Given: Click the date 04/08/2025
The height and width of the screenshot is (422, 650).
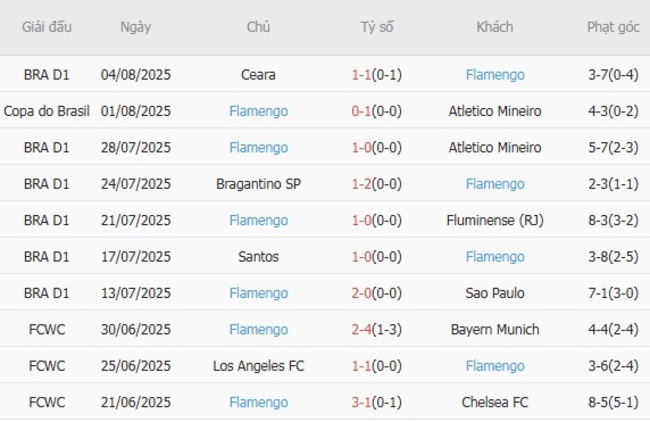Looking at the screenshot, I should [136, 75].
